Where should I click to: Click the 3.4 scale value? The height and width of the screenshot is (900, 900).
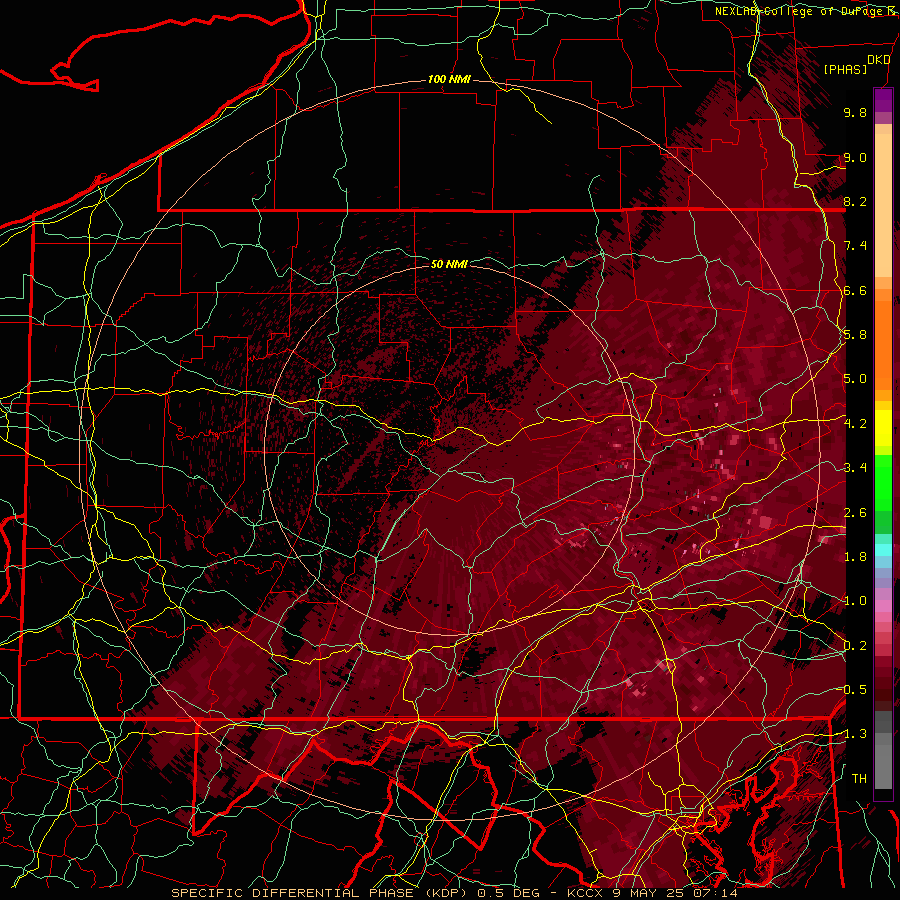pos(855,468)
